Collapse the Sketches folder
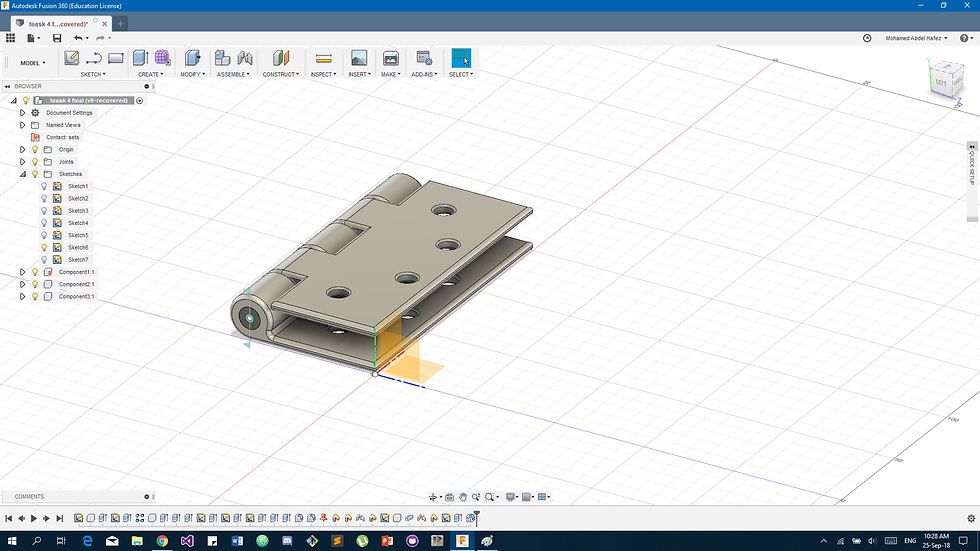This screenshot has width=980, height=551. (x=22, y=174)
